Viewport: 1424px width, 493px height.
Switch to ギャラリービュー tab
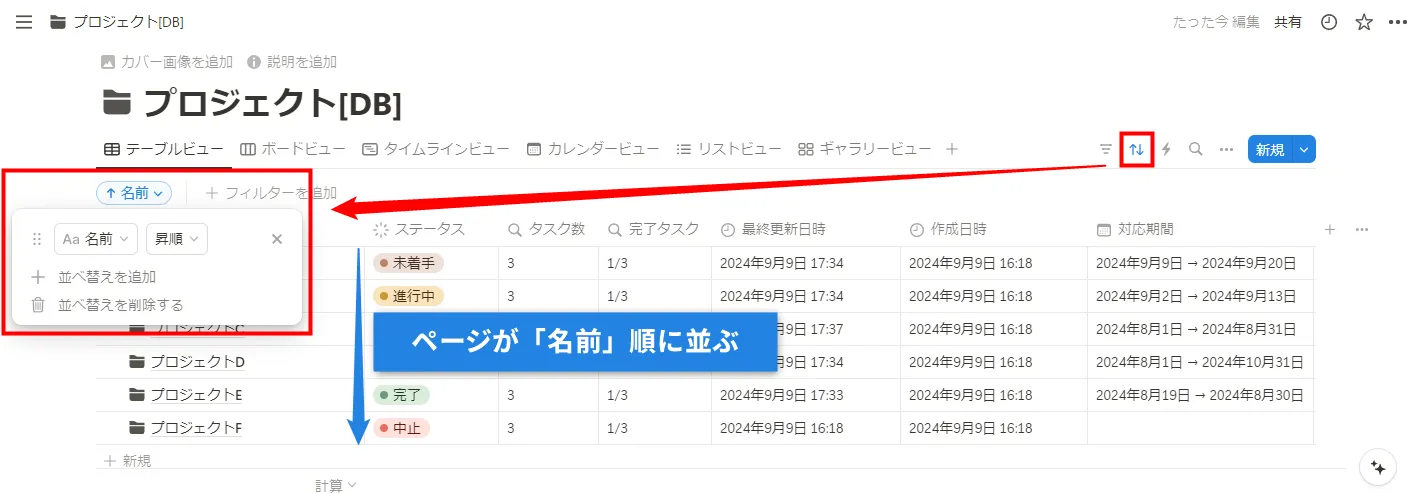coord(864,149)
